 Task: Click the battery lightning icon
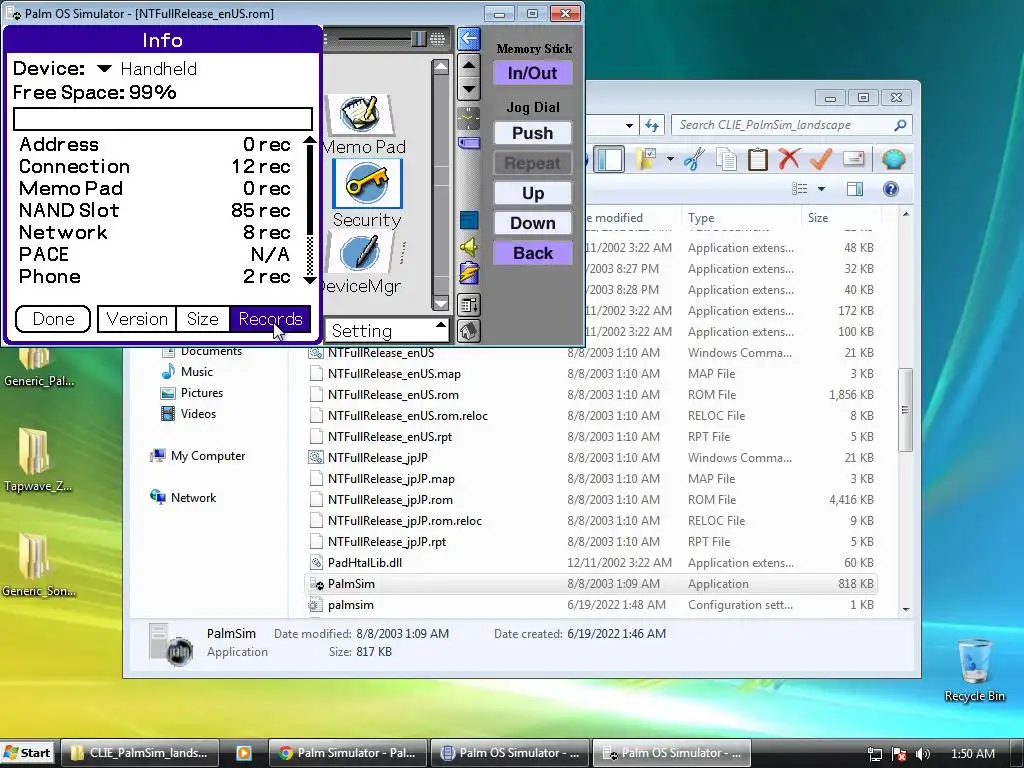click(x=469, y=273)
